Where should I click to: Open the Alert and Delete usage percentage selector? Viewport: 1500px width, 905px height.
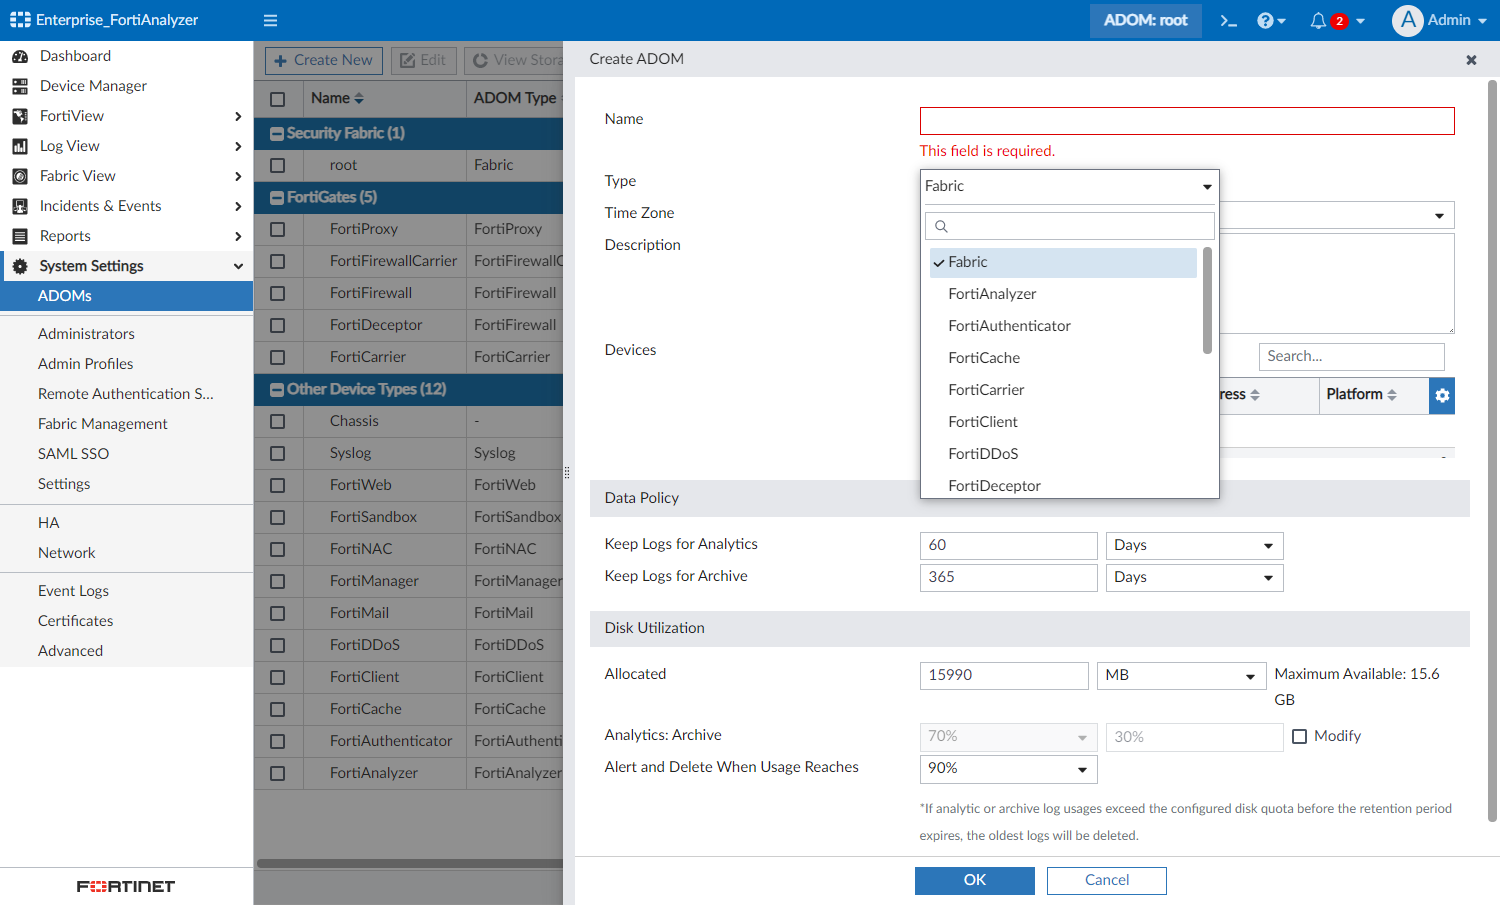(1008, 769)
